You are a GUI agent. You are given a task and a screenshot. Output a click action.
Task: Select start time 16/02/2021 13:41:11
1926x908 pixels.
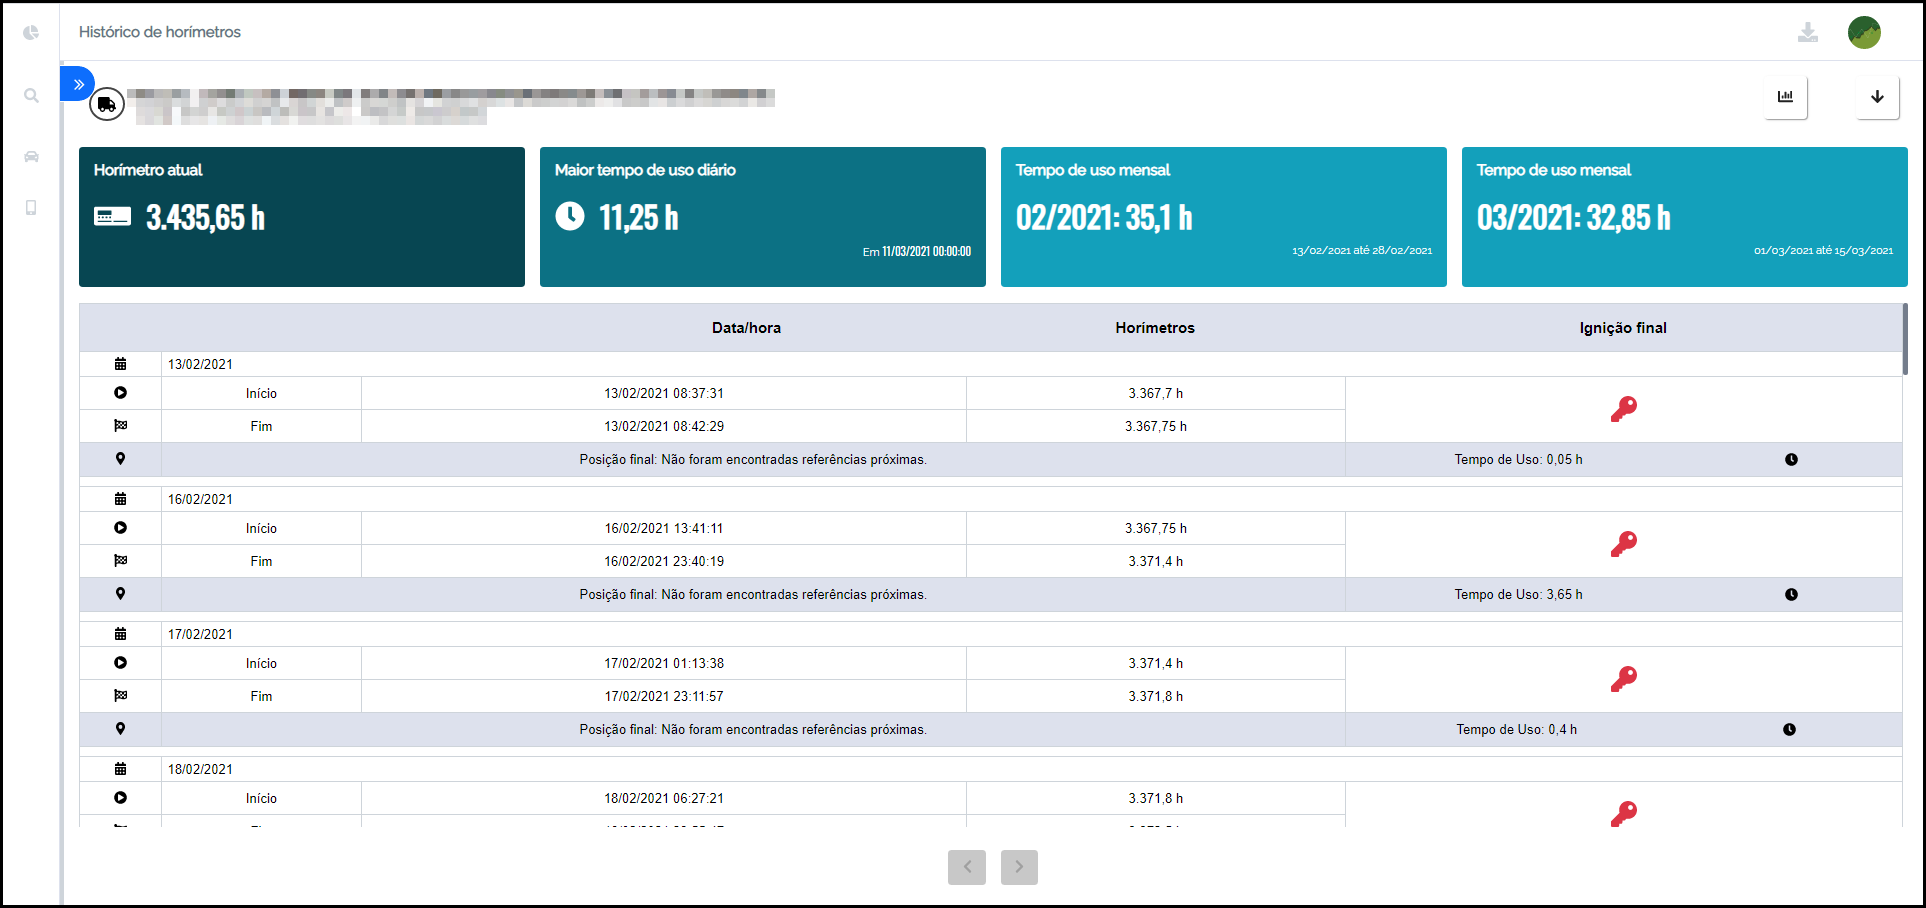coord(664,528)
